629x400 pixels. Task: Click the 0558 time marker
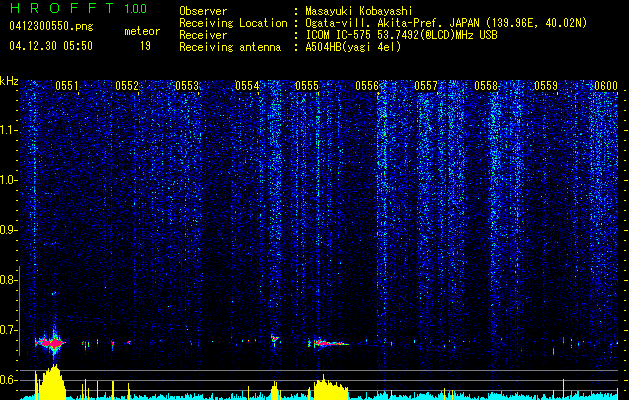pyautogui.click(x=486, y=85)
